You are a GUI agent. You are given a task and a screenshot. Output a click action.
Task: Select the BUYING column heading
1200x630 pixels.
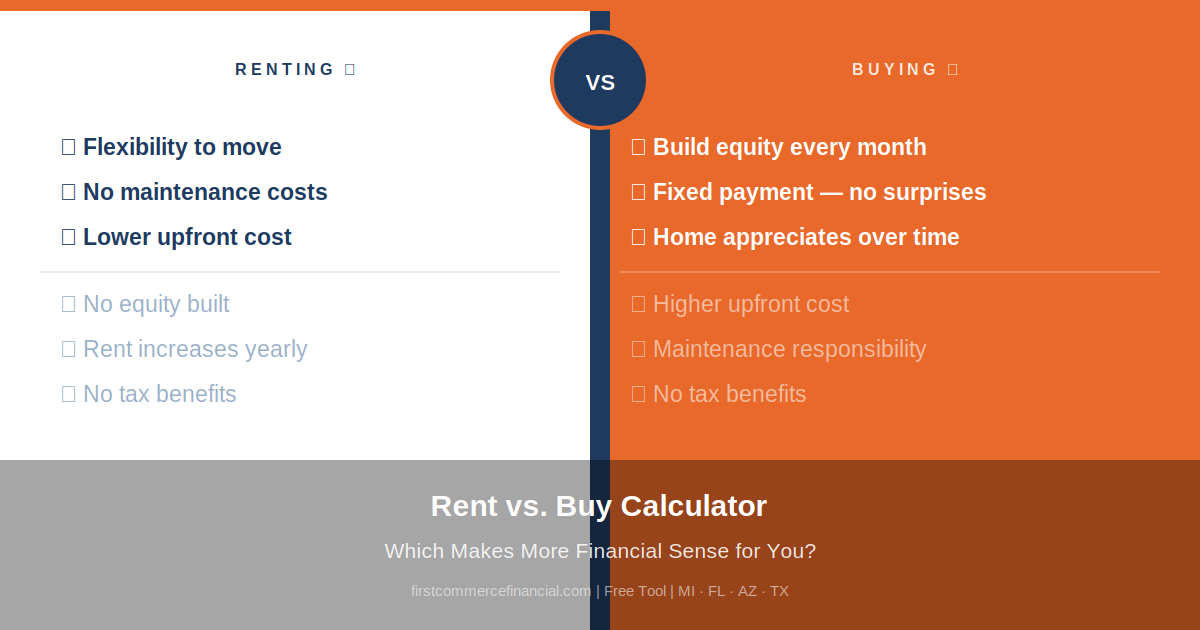tap(895, 70)
